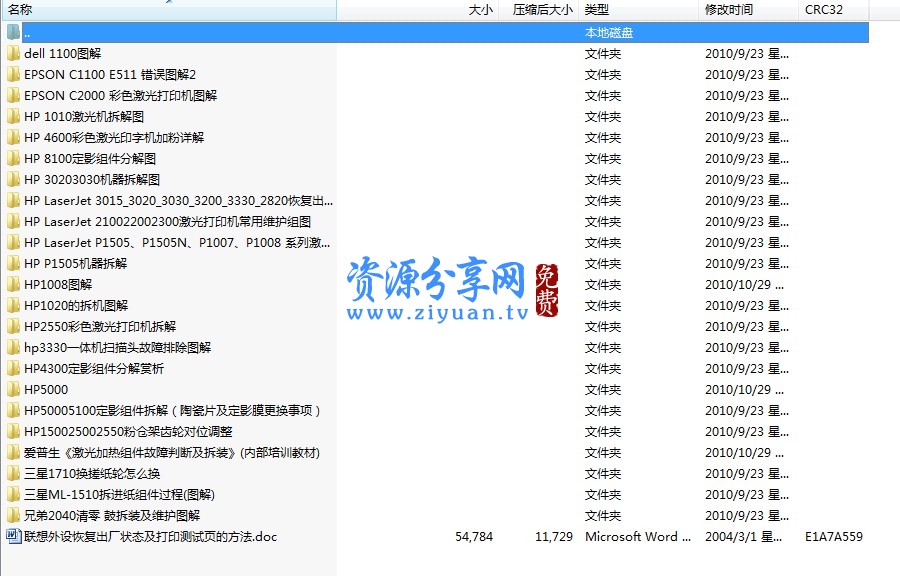
Task: Click the 2010/9/23 date in 兄弟2040清零 row
Action: pos(747,515)
